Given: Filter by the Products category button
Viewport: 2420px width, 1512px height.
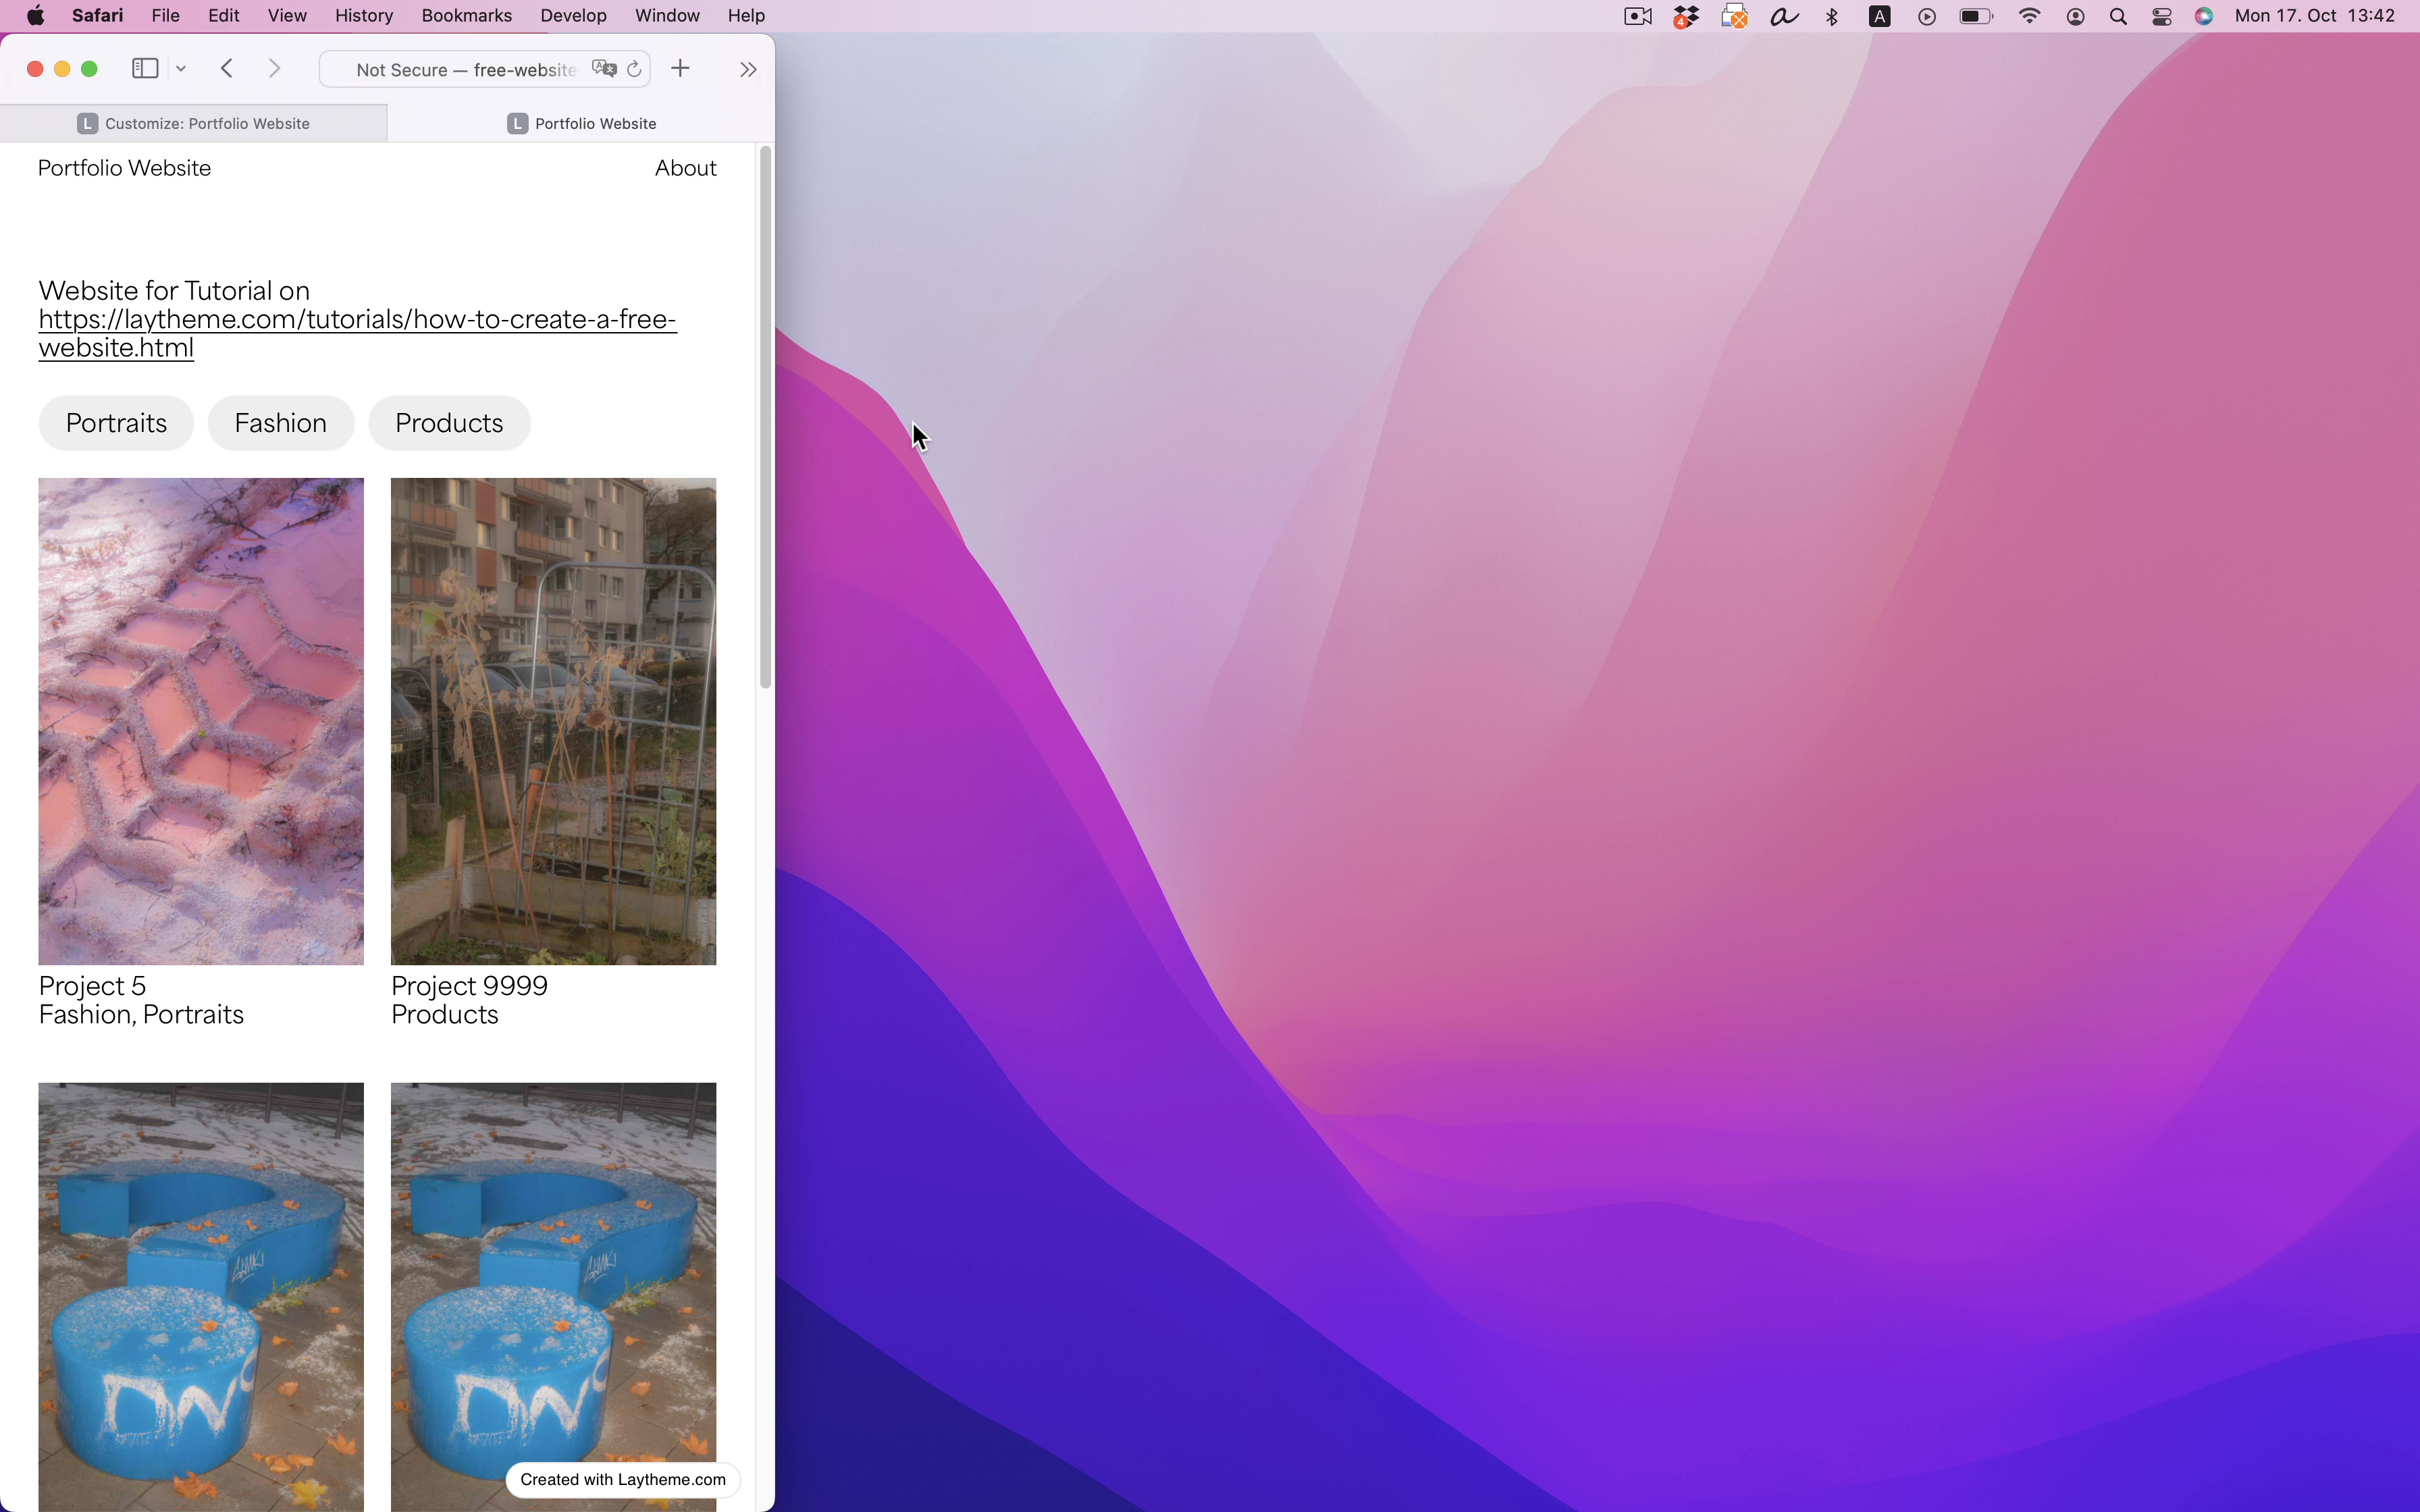Looking at the screenshot, I should [449, 423].
